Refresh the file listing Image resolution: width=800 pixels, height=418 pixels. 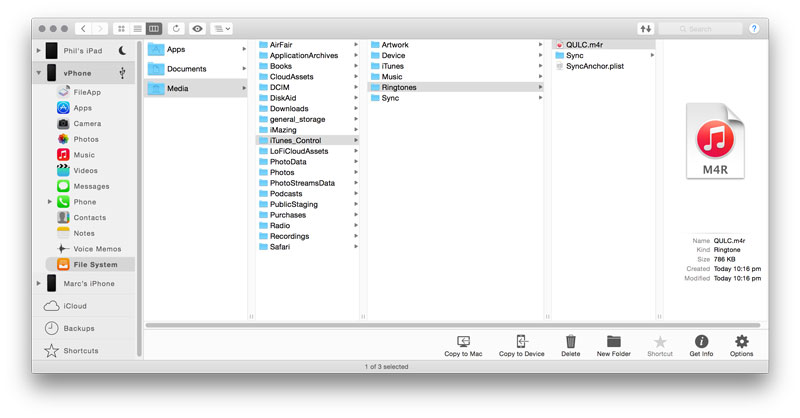(x=176, y=29)
